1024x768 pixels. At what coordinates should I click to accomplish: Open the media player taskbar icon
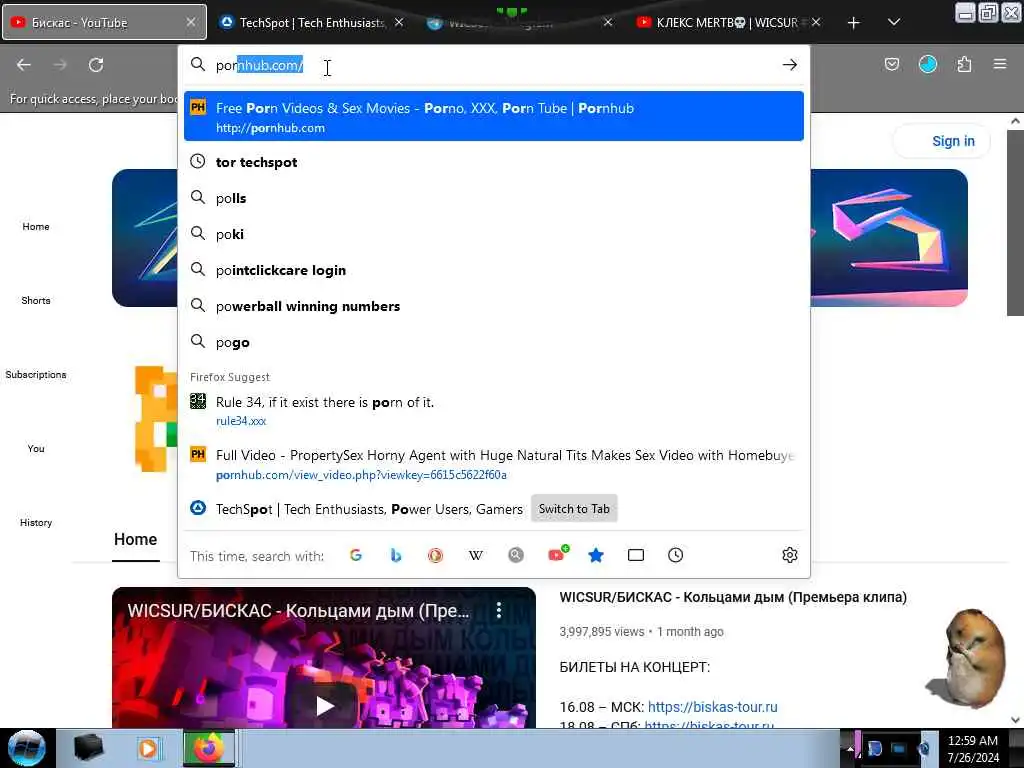(x=148, y=748)
